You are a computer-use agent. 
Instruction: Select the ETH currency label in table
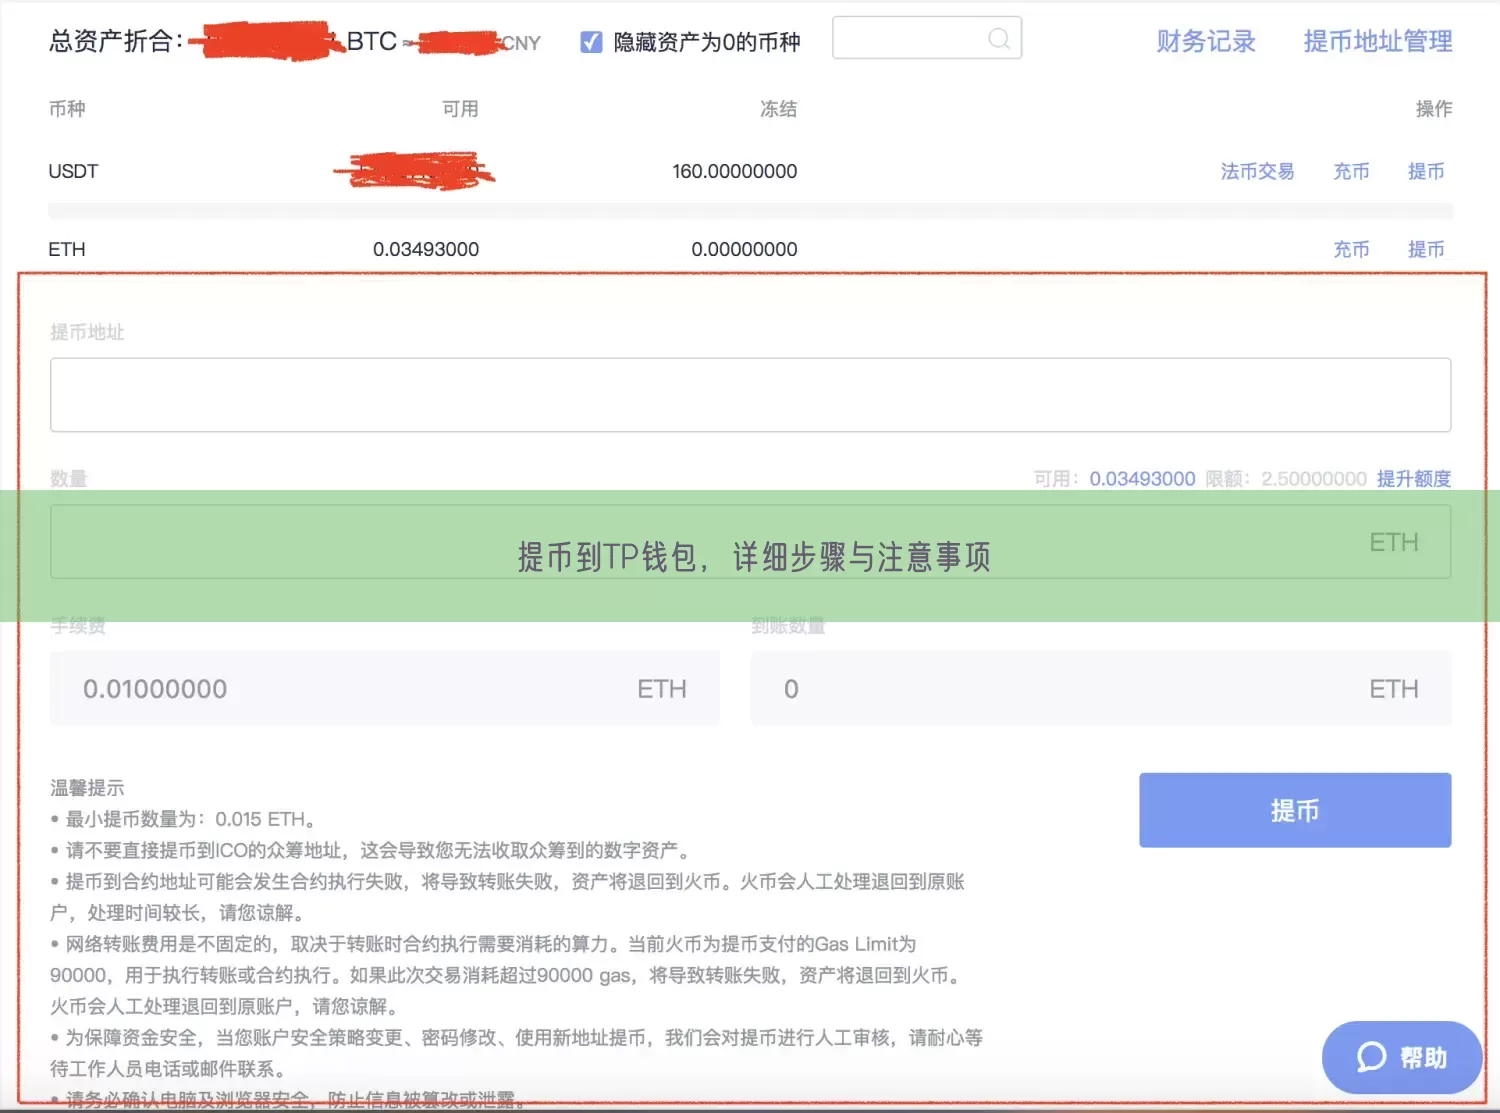[67, 249]
